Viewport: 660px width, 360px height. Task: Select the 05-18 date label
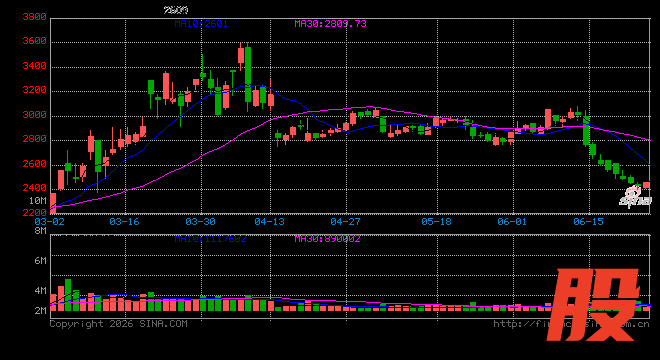[x=436, y=222]
